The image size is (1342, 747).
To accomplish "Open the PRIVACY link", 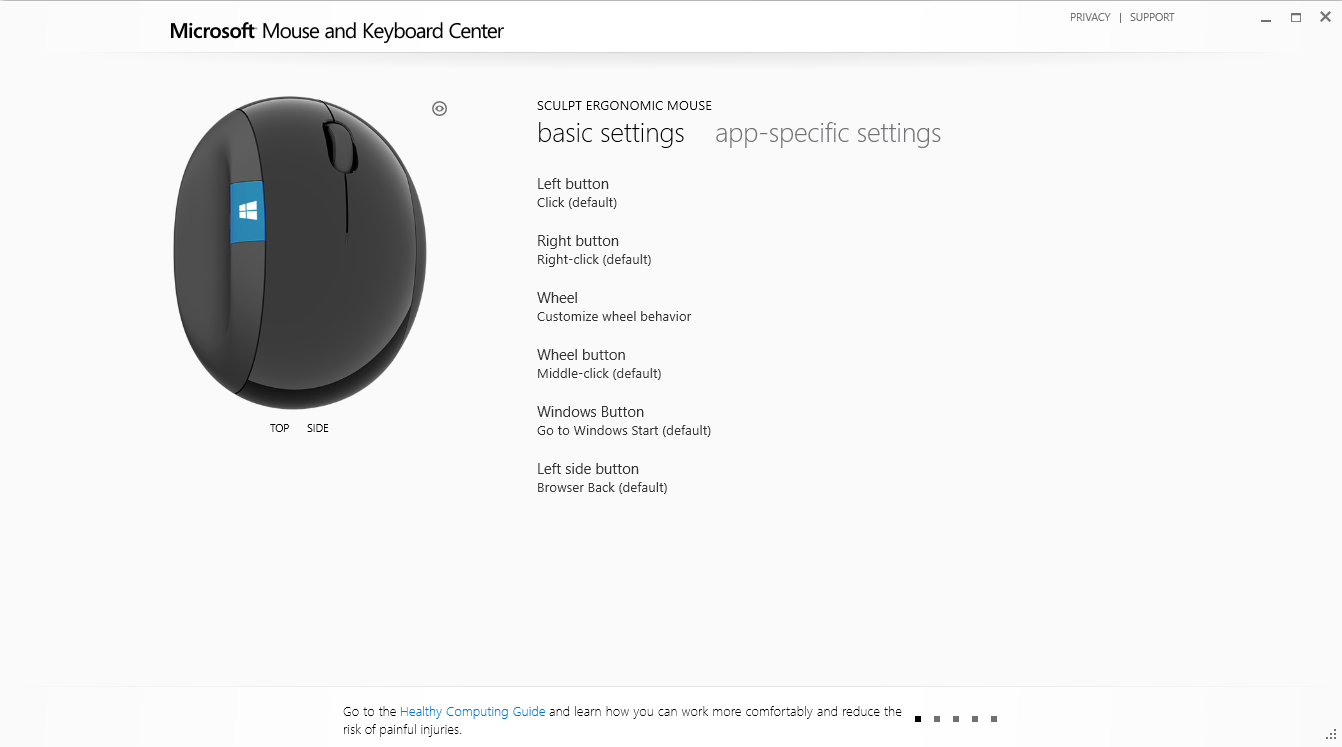I will point(1090,17).
